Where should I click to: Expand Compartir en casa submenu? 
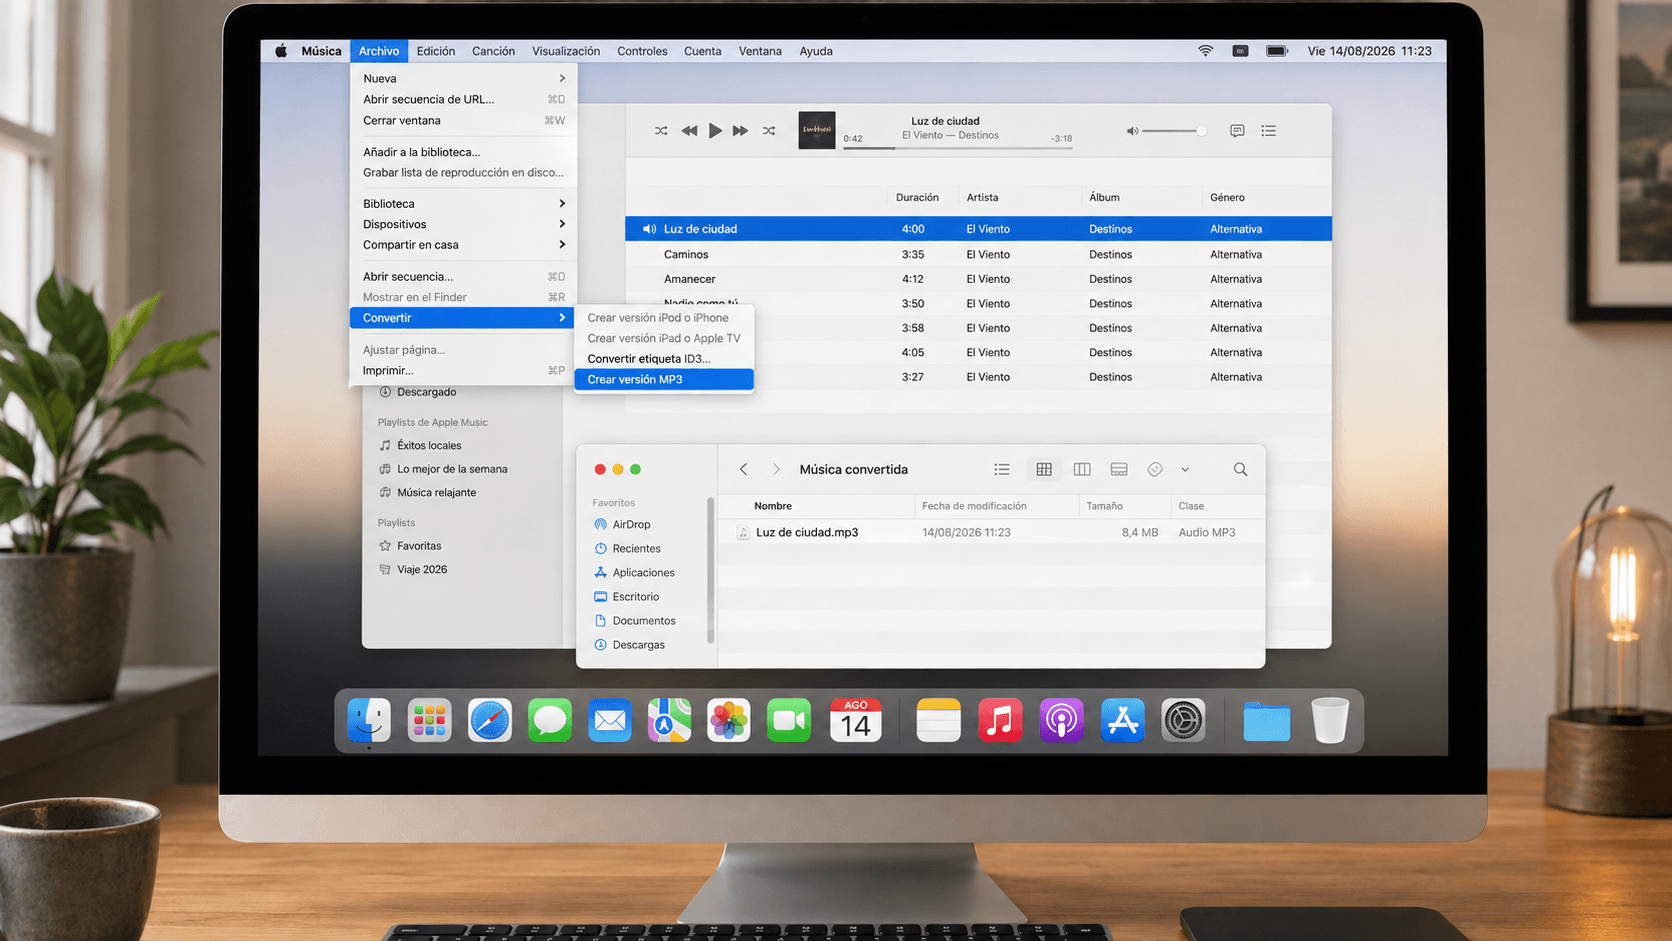[463, 245]
